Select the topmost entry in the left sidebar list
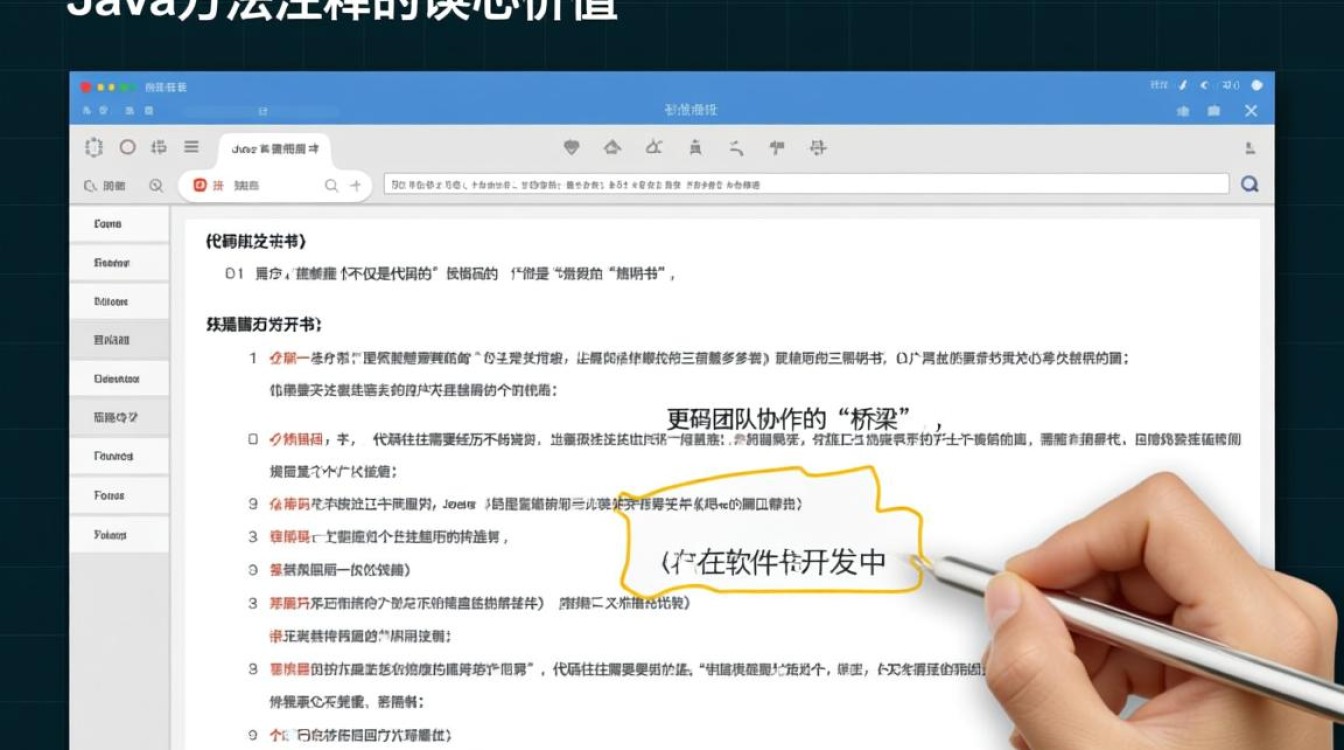 coord(119,224)
